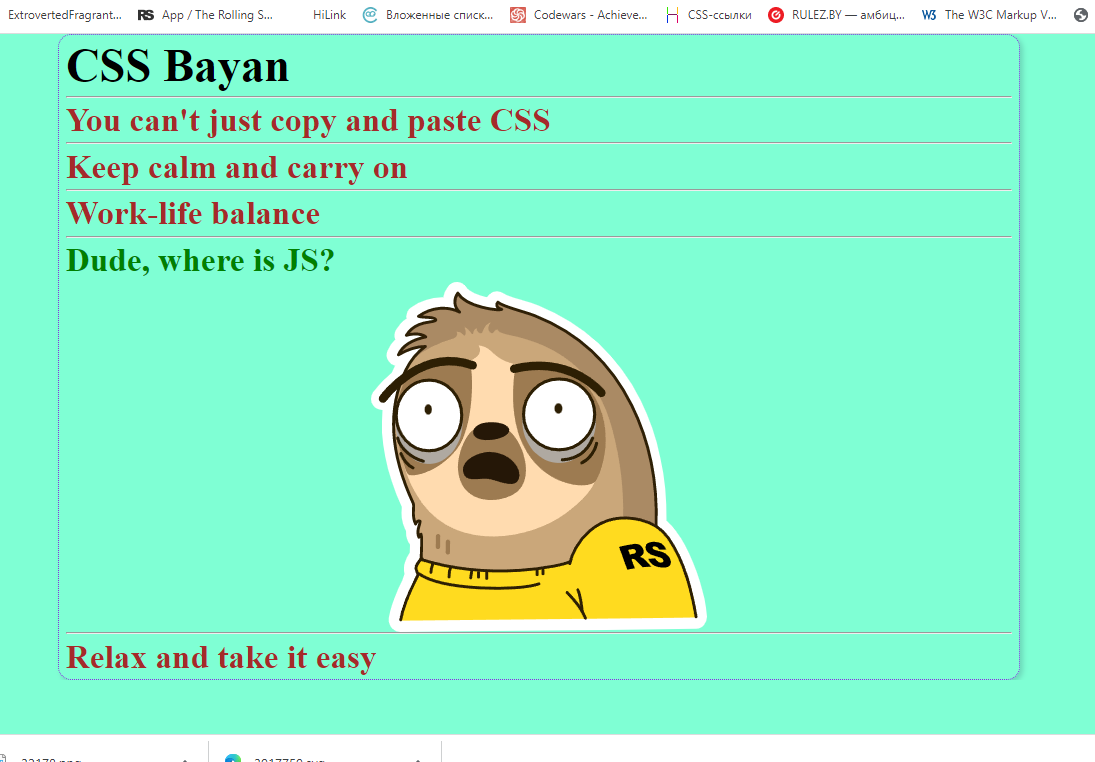Click the Codewars red logo icon

click(517, 15)
